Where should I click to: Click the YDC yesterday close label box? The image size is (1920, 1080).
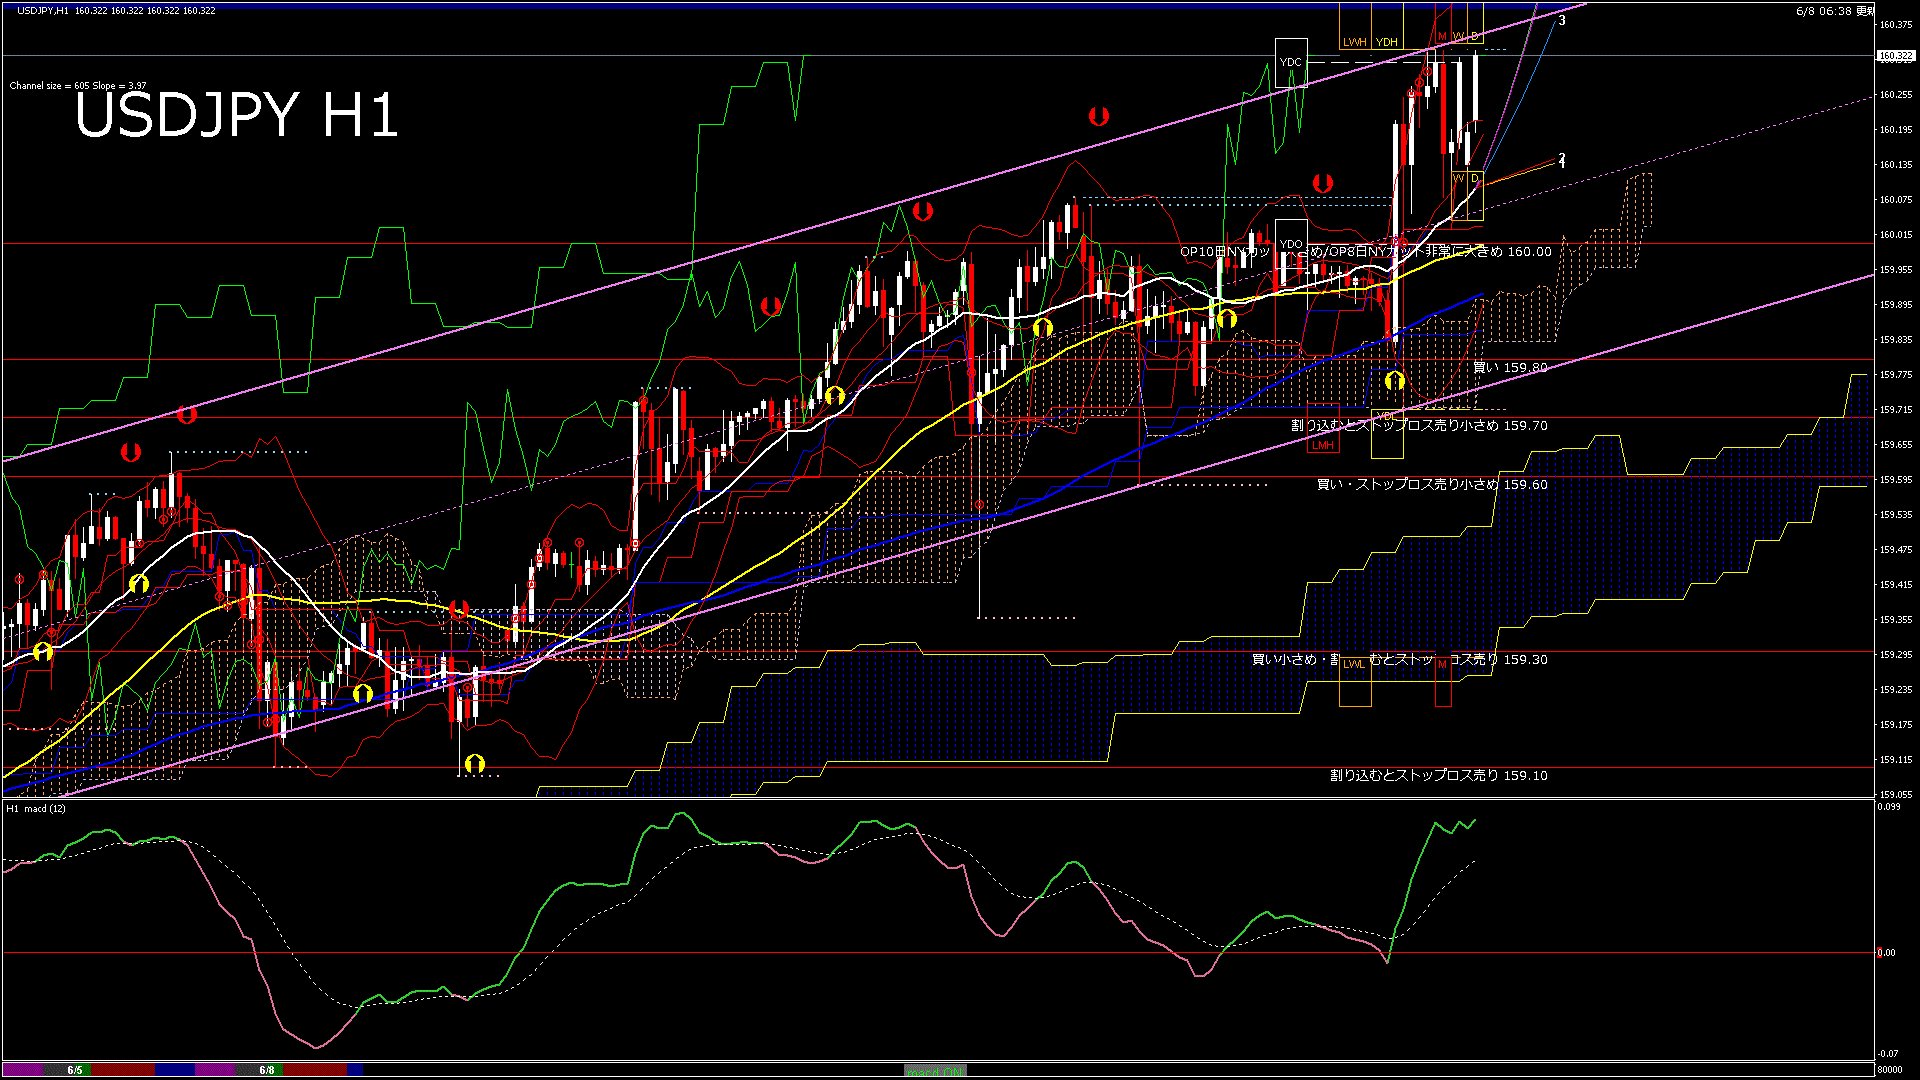click(x=1291, y=62)
